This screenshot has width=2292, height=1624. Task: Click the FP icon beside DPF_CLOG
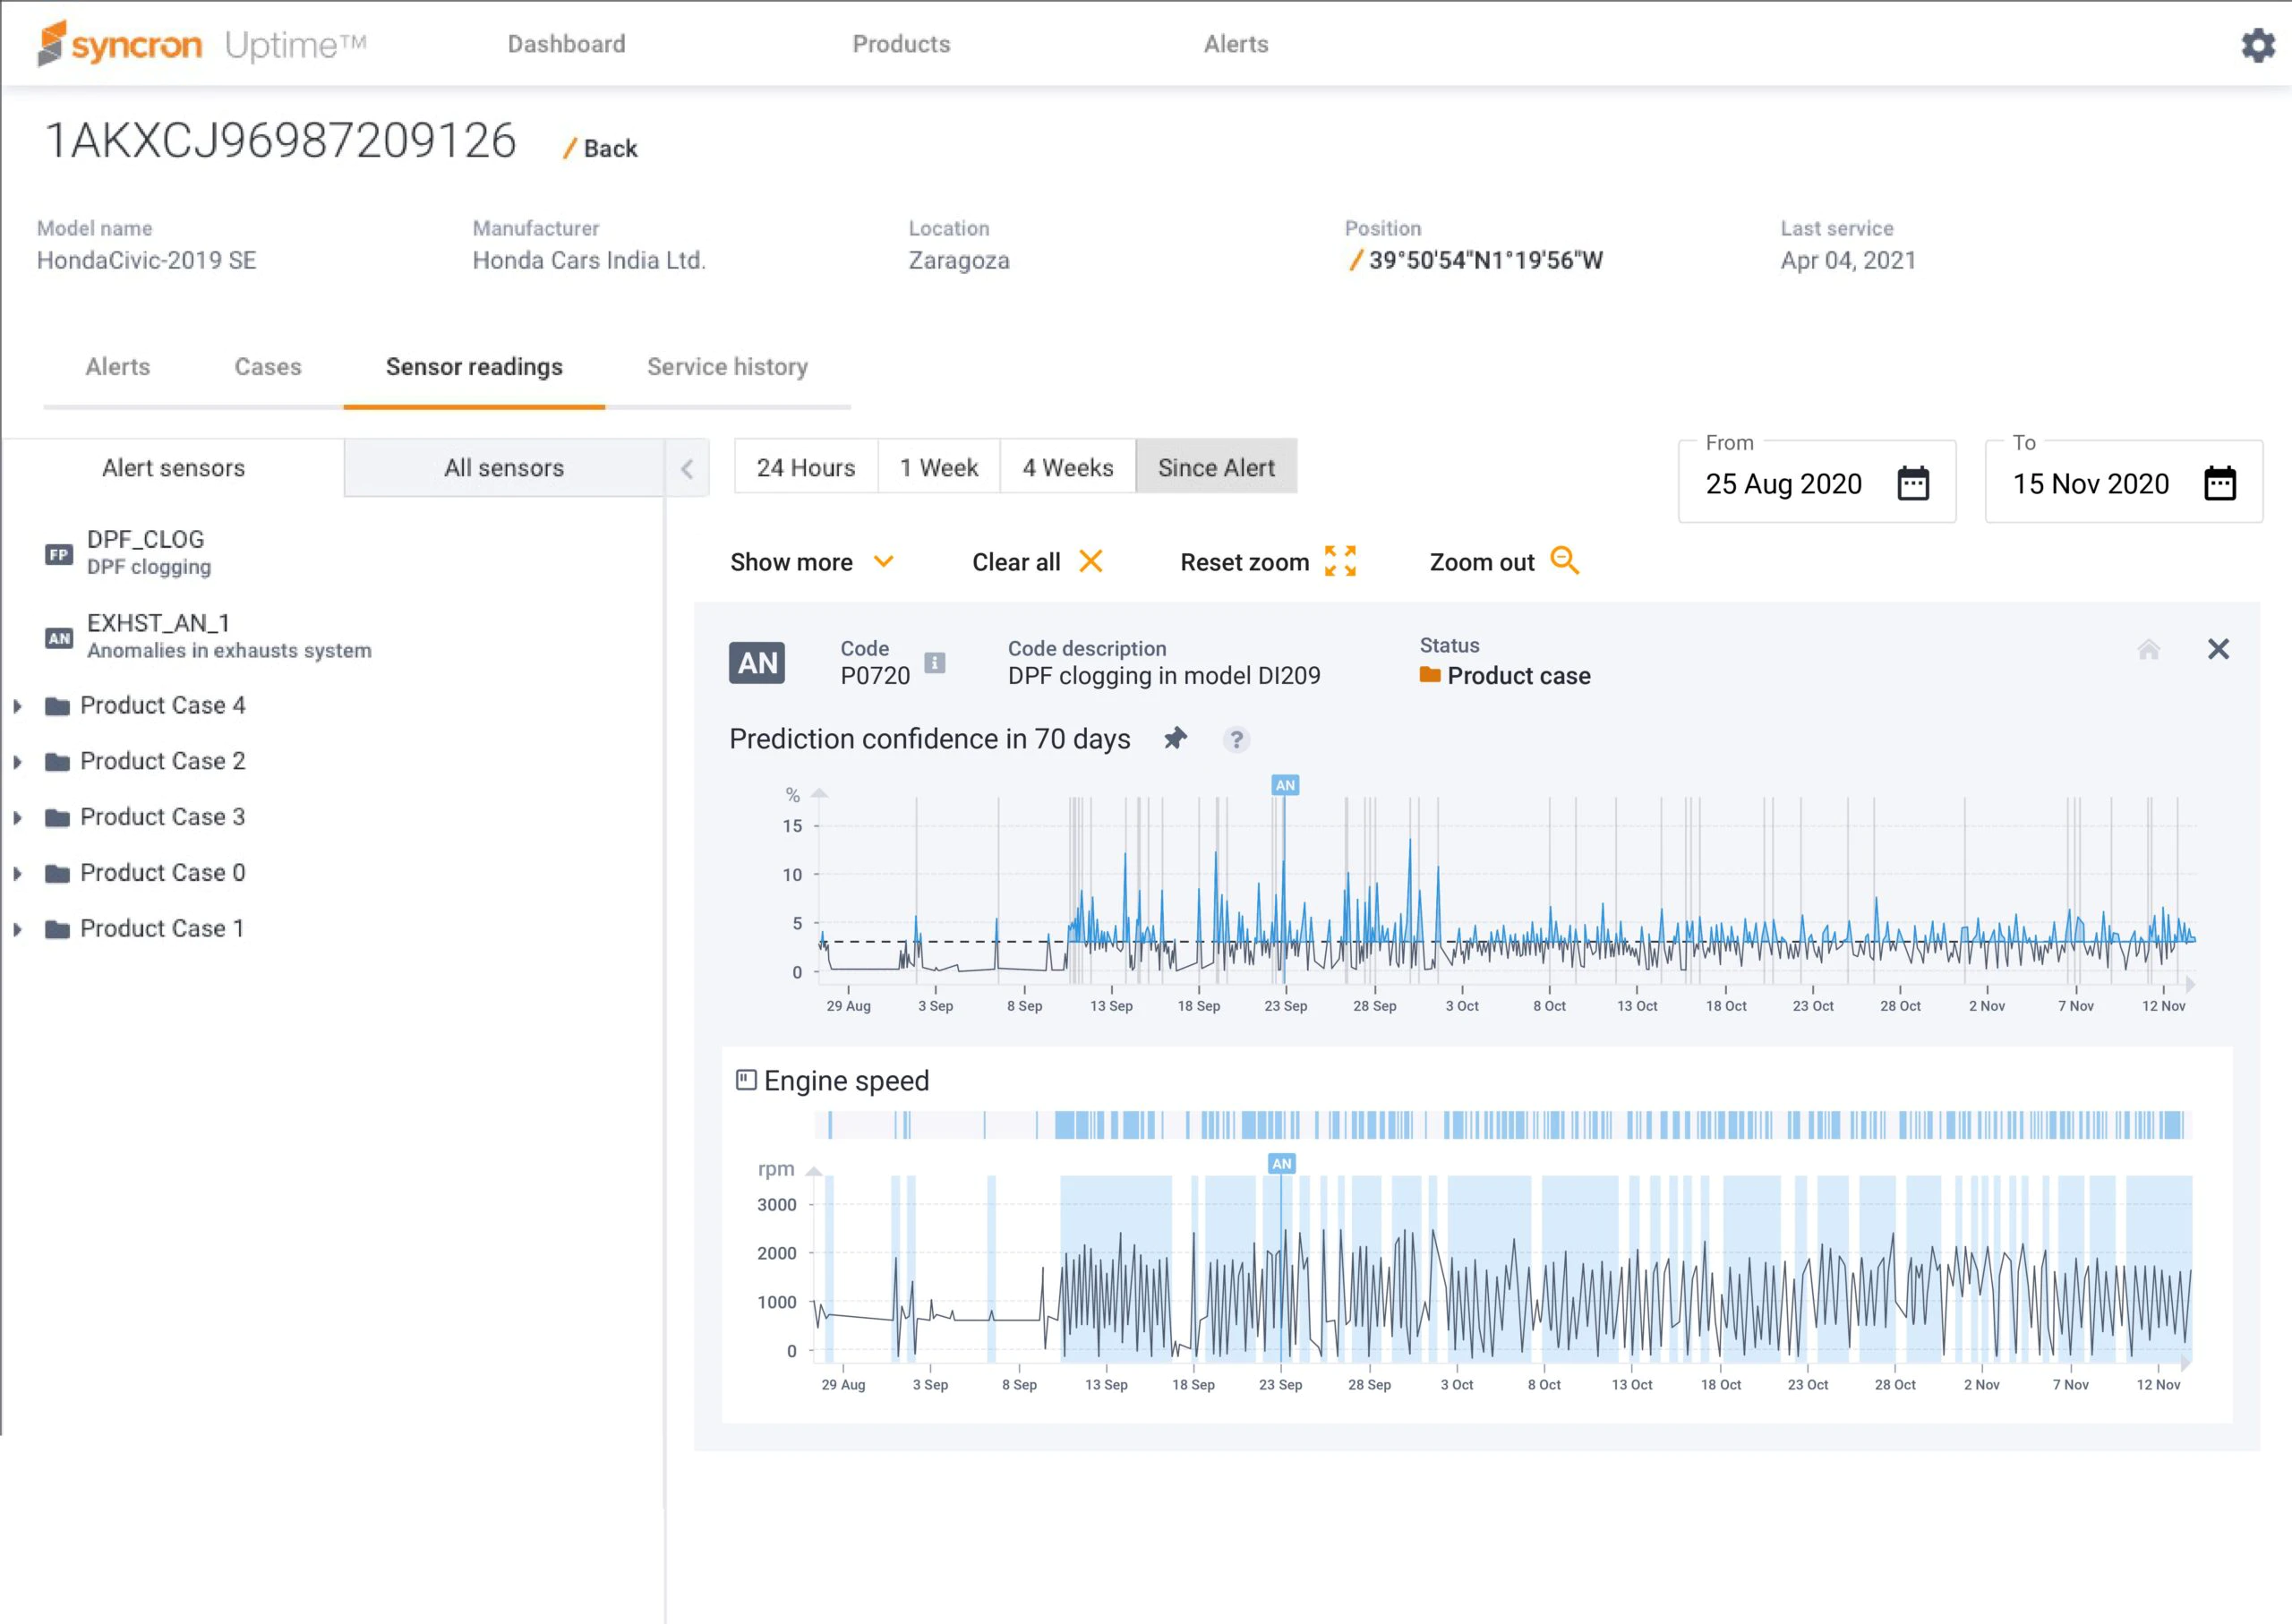pos(59,554)
